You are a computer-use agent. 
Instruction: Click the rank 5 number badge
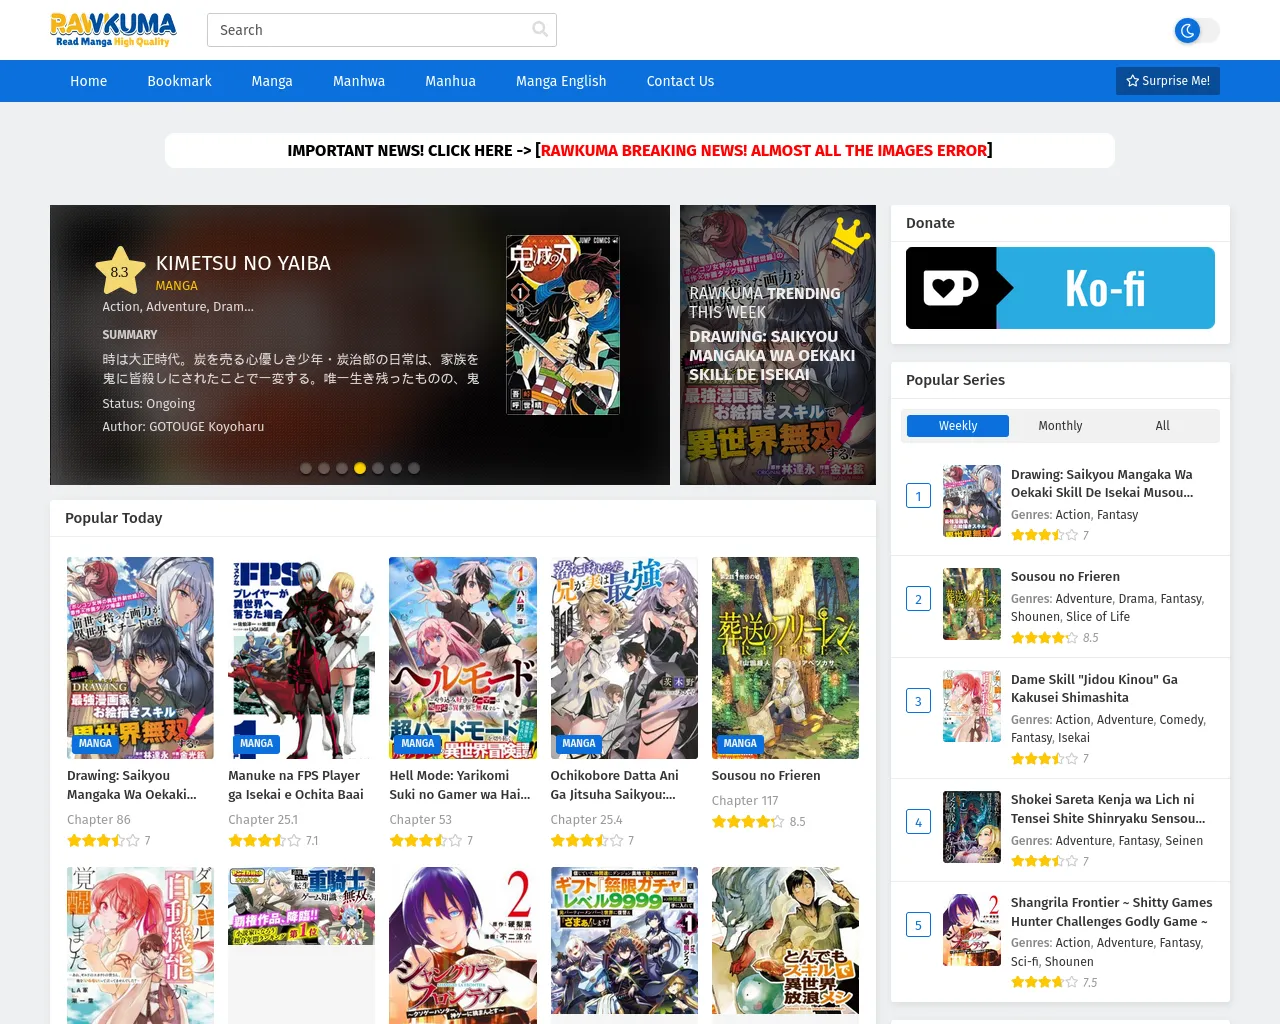click(918, 925)
